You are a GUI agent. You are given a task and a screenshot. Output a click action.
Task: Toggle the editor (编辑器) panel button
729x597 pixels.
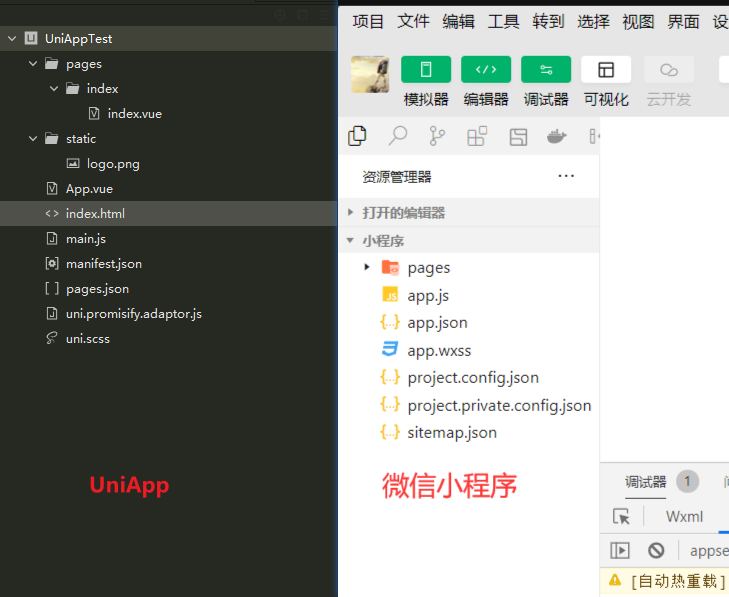(486, 70)
